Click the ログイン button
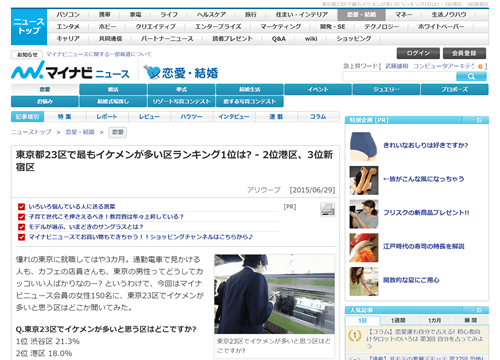 tap(418, 53)
